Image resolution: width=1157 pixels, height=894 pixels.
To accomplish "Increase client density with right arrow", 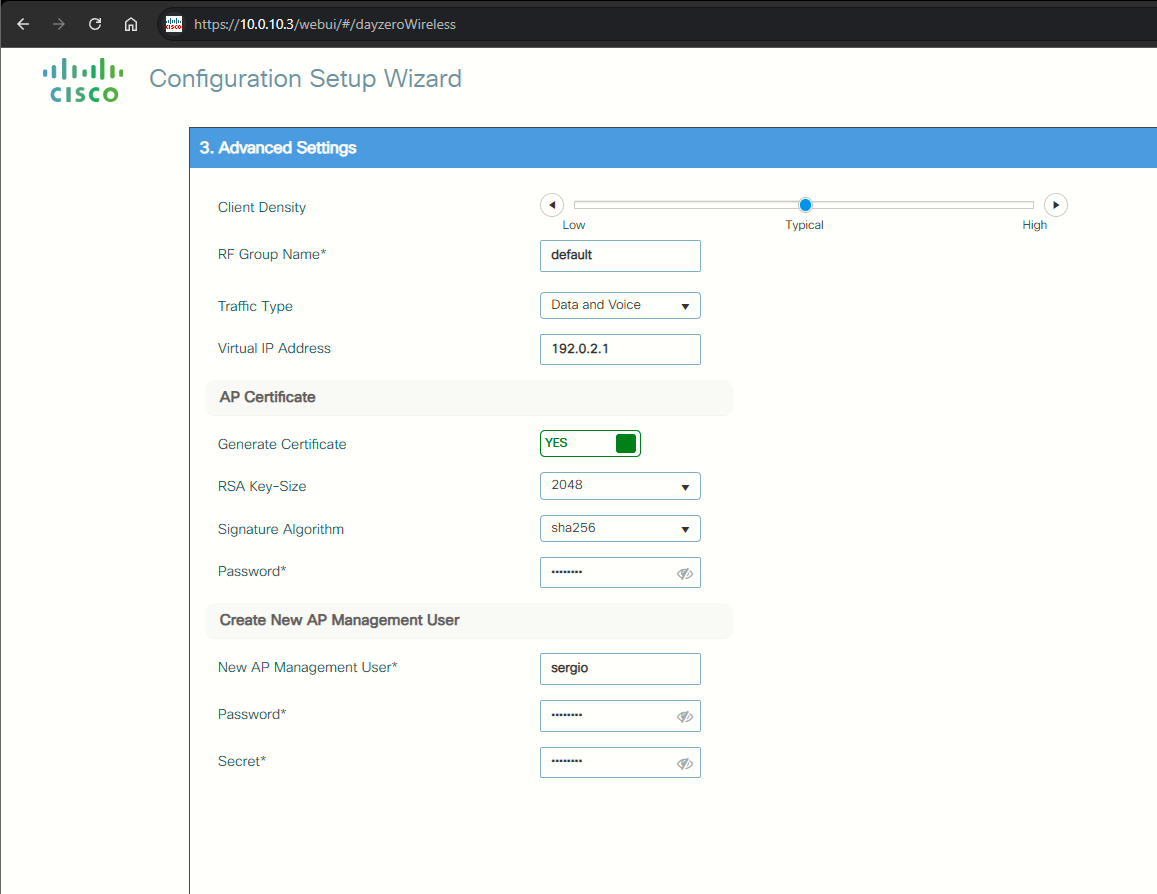I will pyautogui.click(x=1056, y=205).
